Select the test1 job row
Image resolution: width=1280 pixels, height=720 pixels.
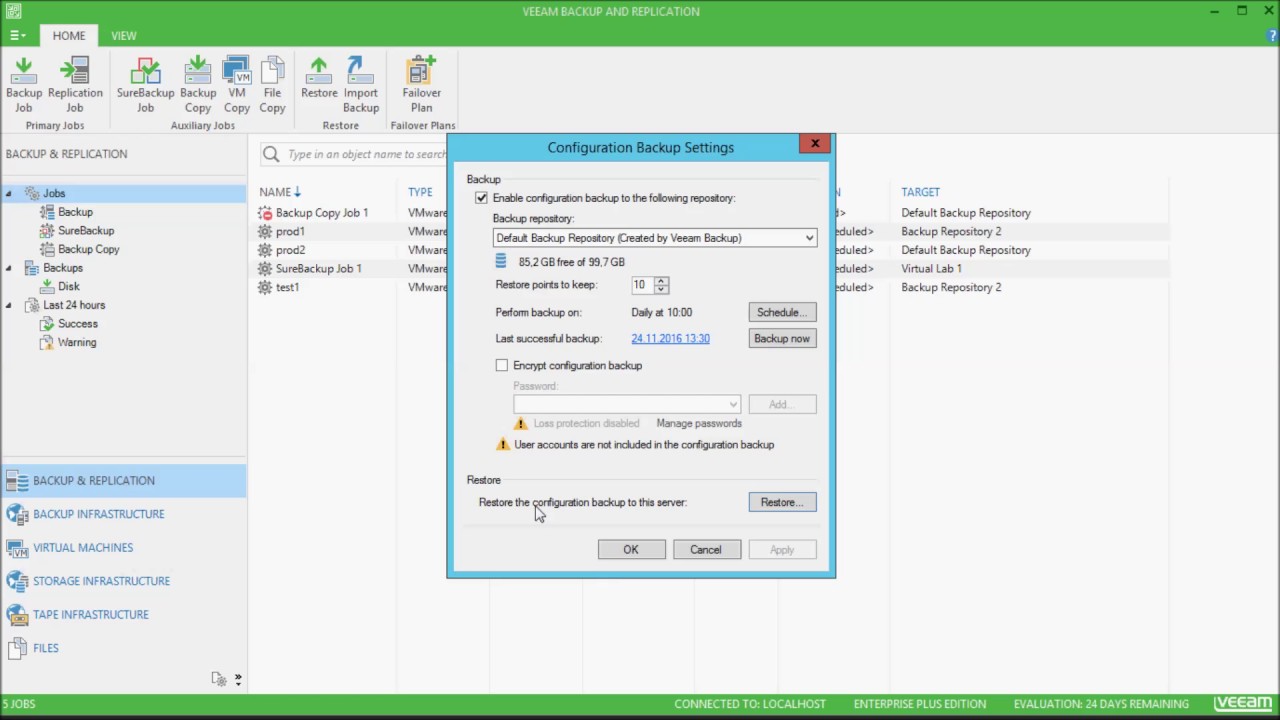click(287, 287)
